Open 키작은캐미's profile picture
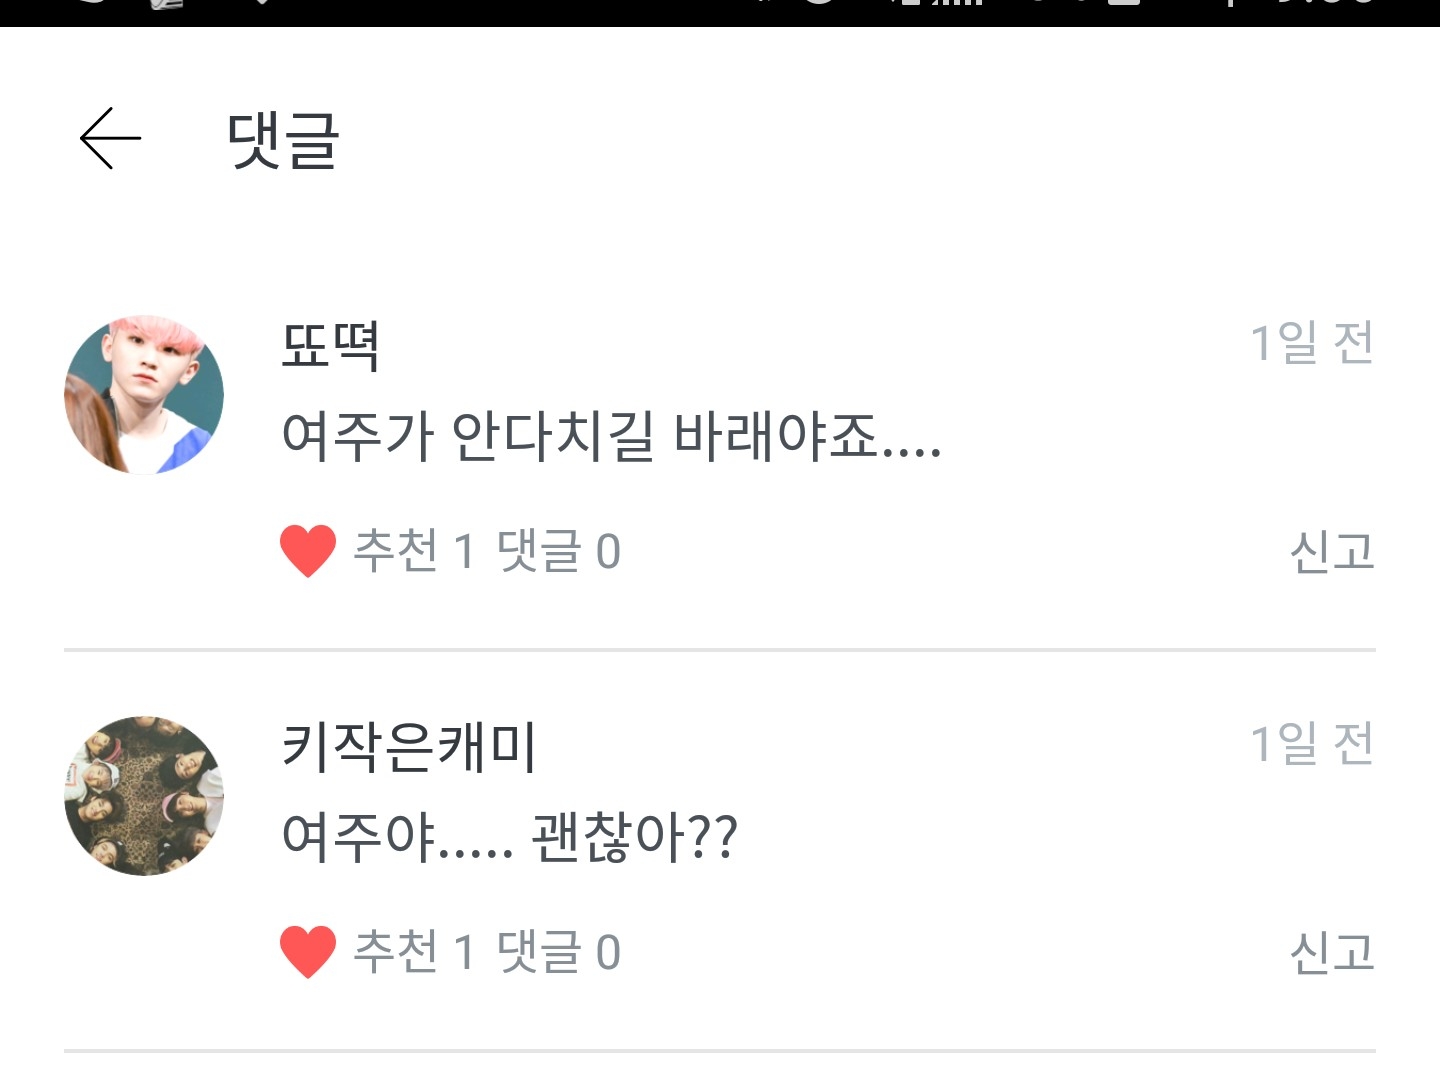The image size is (1440, 1080). [144, 795]
